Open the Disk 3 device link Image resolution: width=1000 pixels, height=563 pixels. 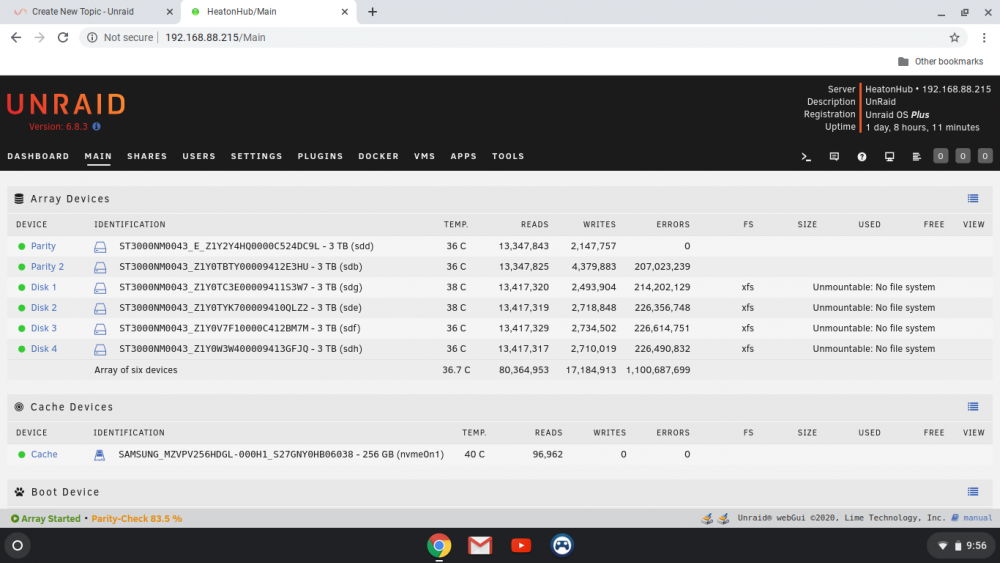pyautogui.click(x=43, y=328)
